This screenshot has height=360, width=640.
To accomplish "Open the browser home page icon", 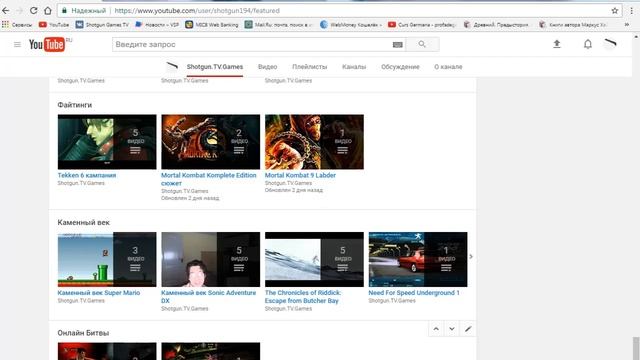I will pos(48,11).
